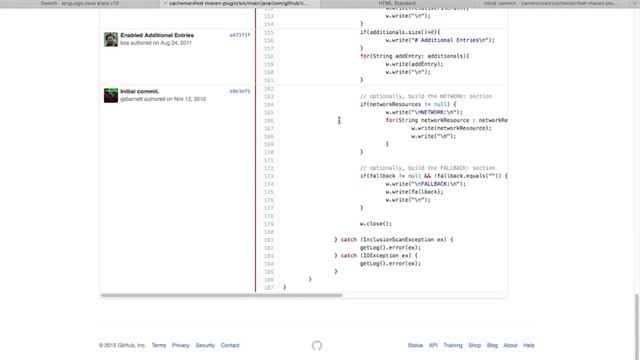This screenshot has width=640, height=360.
Task: Open the Security footer link
Action: pyautogui.click(x=205, y=345)
